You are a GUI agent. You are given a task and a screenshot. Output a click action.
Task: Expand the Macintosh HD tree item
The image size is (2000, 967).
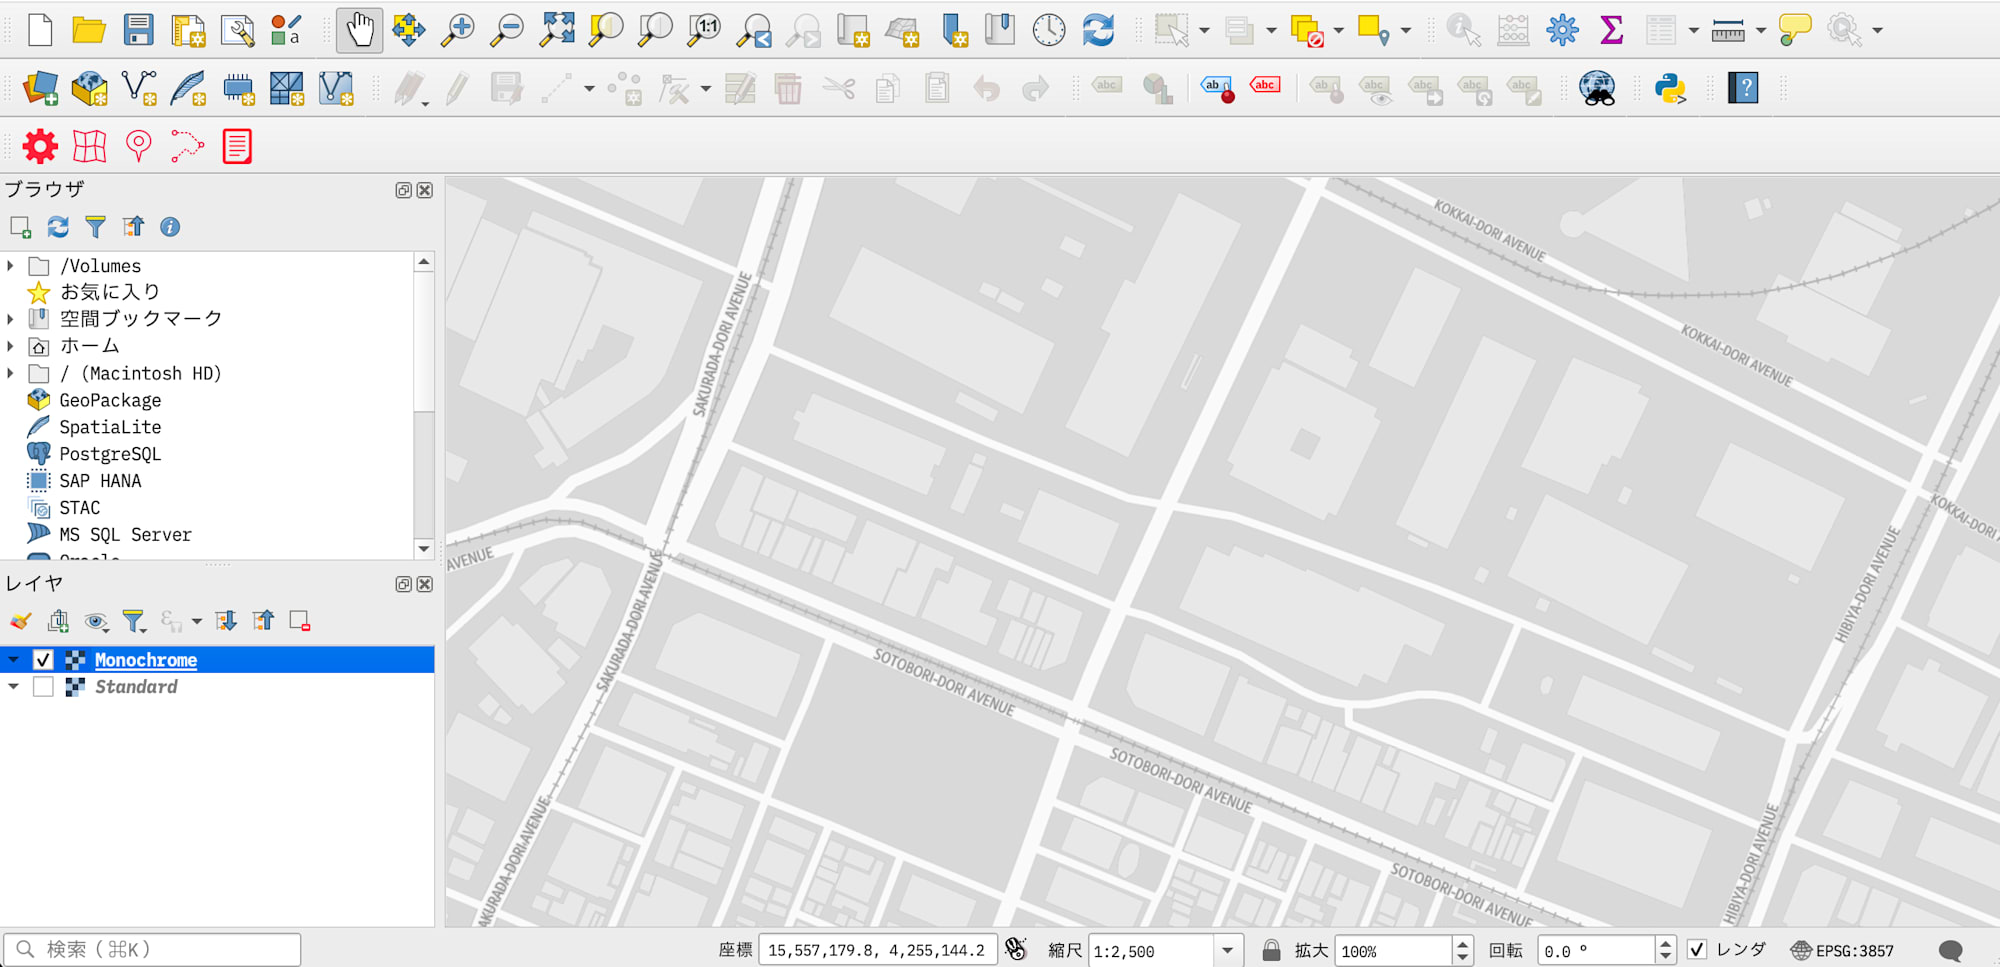click(x=11, y=373)
